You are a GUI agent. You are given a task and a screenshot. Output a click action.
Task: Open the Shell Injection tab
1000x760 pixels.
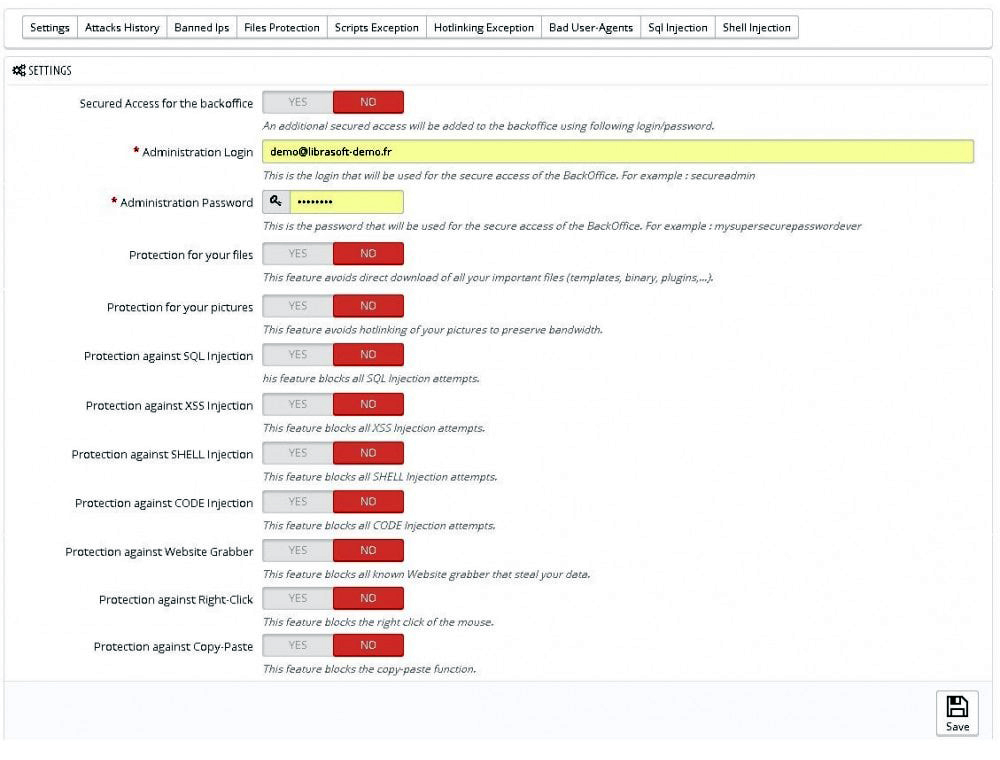click(756, 27)
